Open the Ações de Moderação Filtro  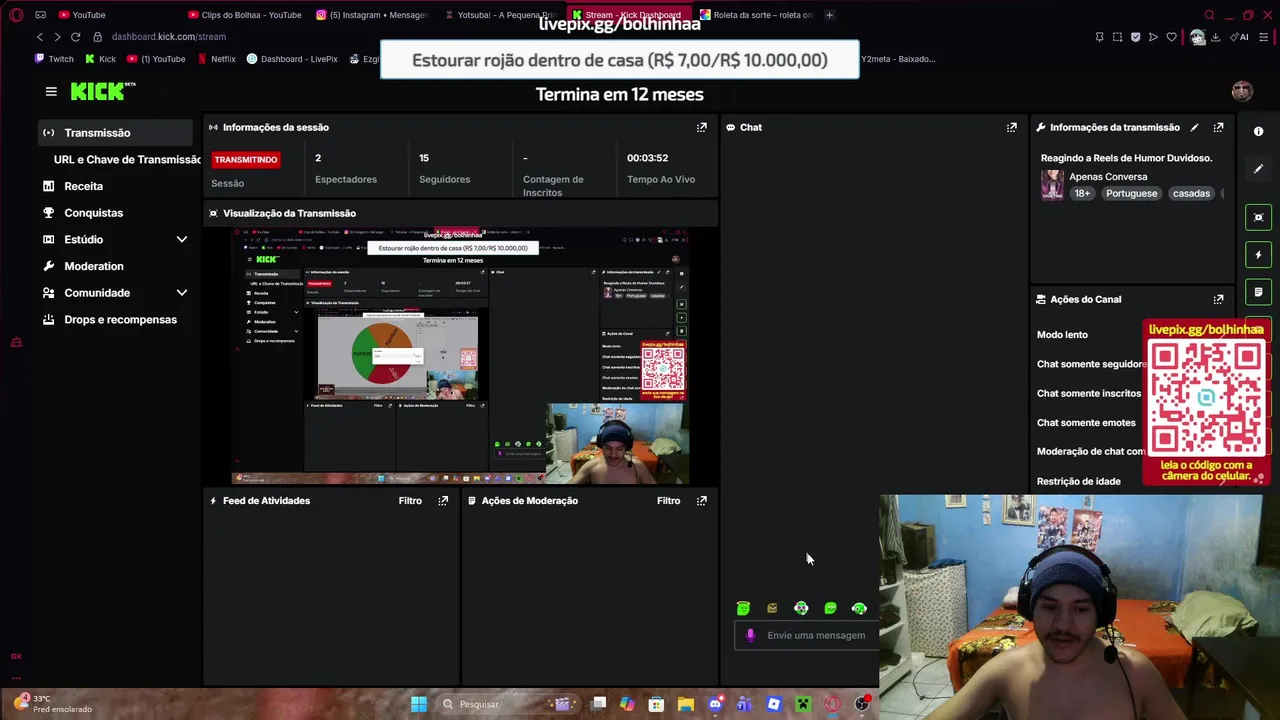(x=668, y=500)
